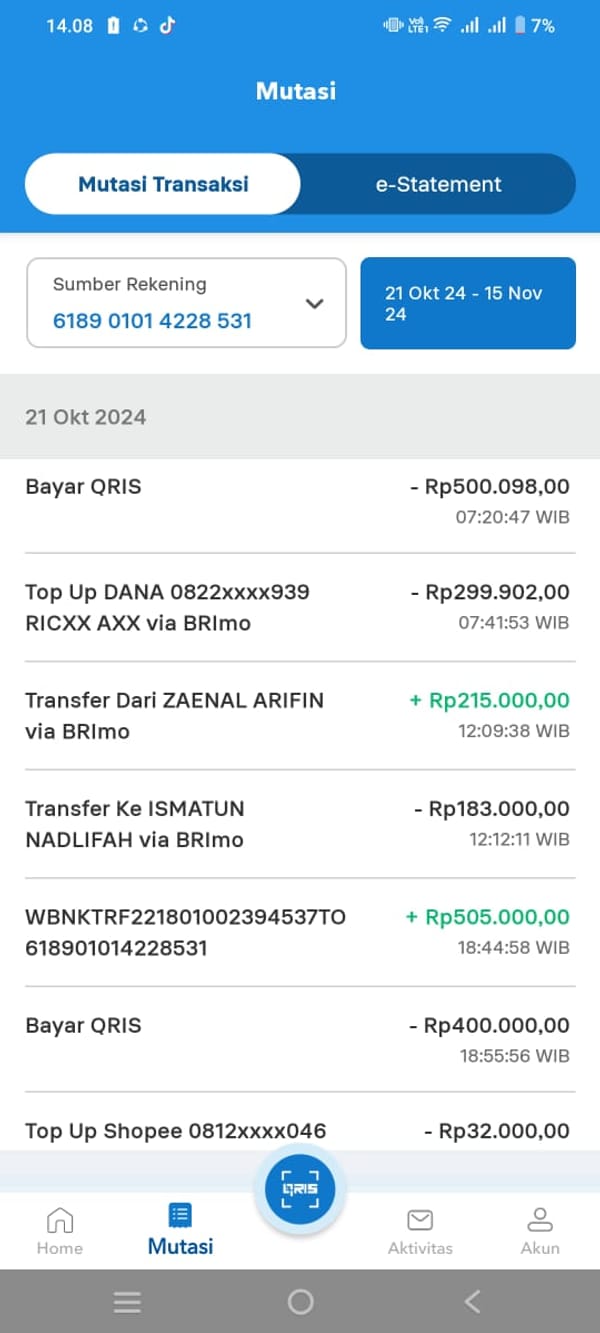Open the WBNKTRF Rp505.000,00 transaction
The height and width of the screenshot is (1333, 600).
point(300,931)
